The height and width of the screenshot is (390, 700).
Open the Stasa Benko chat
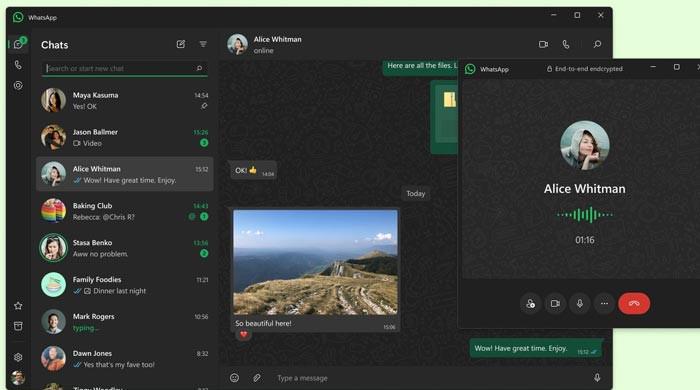[x=125, y=248]
